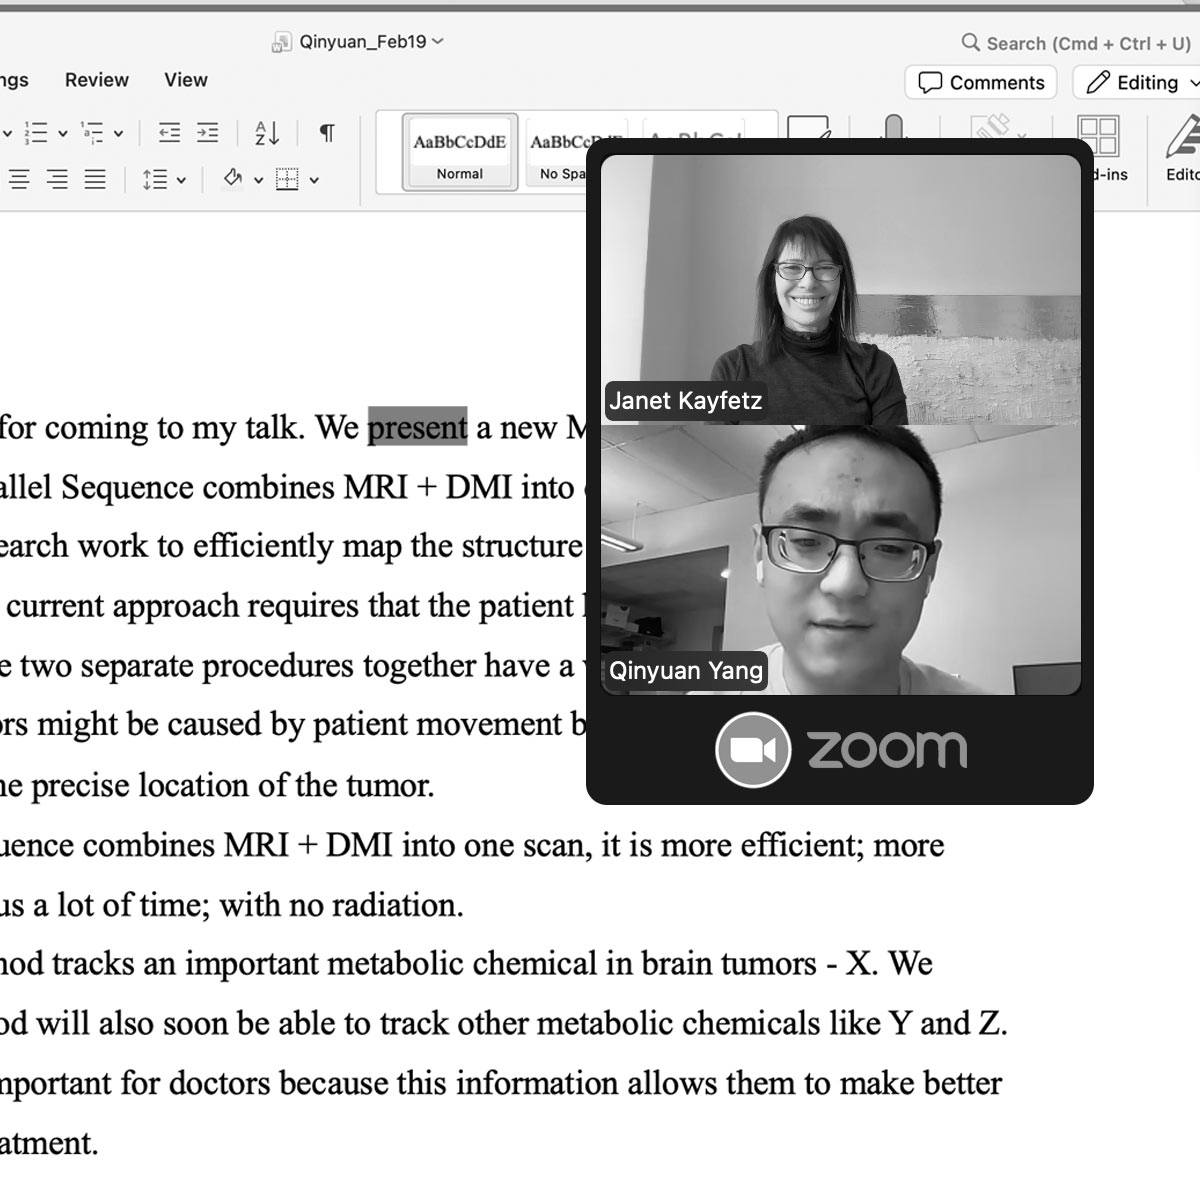Open the Review ribbon tab
Screen dimensions: 1200x1200
pyautogui.click(x=96, y=80)
